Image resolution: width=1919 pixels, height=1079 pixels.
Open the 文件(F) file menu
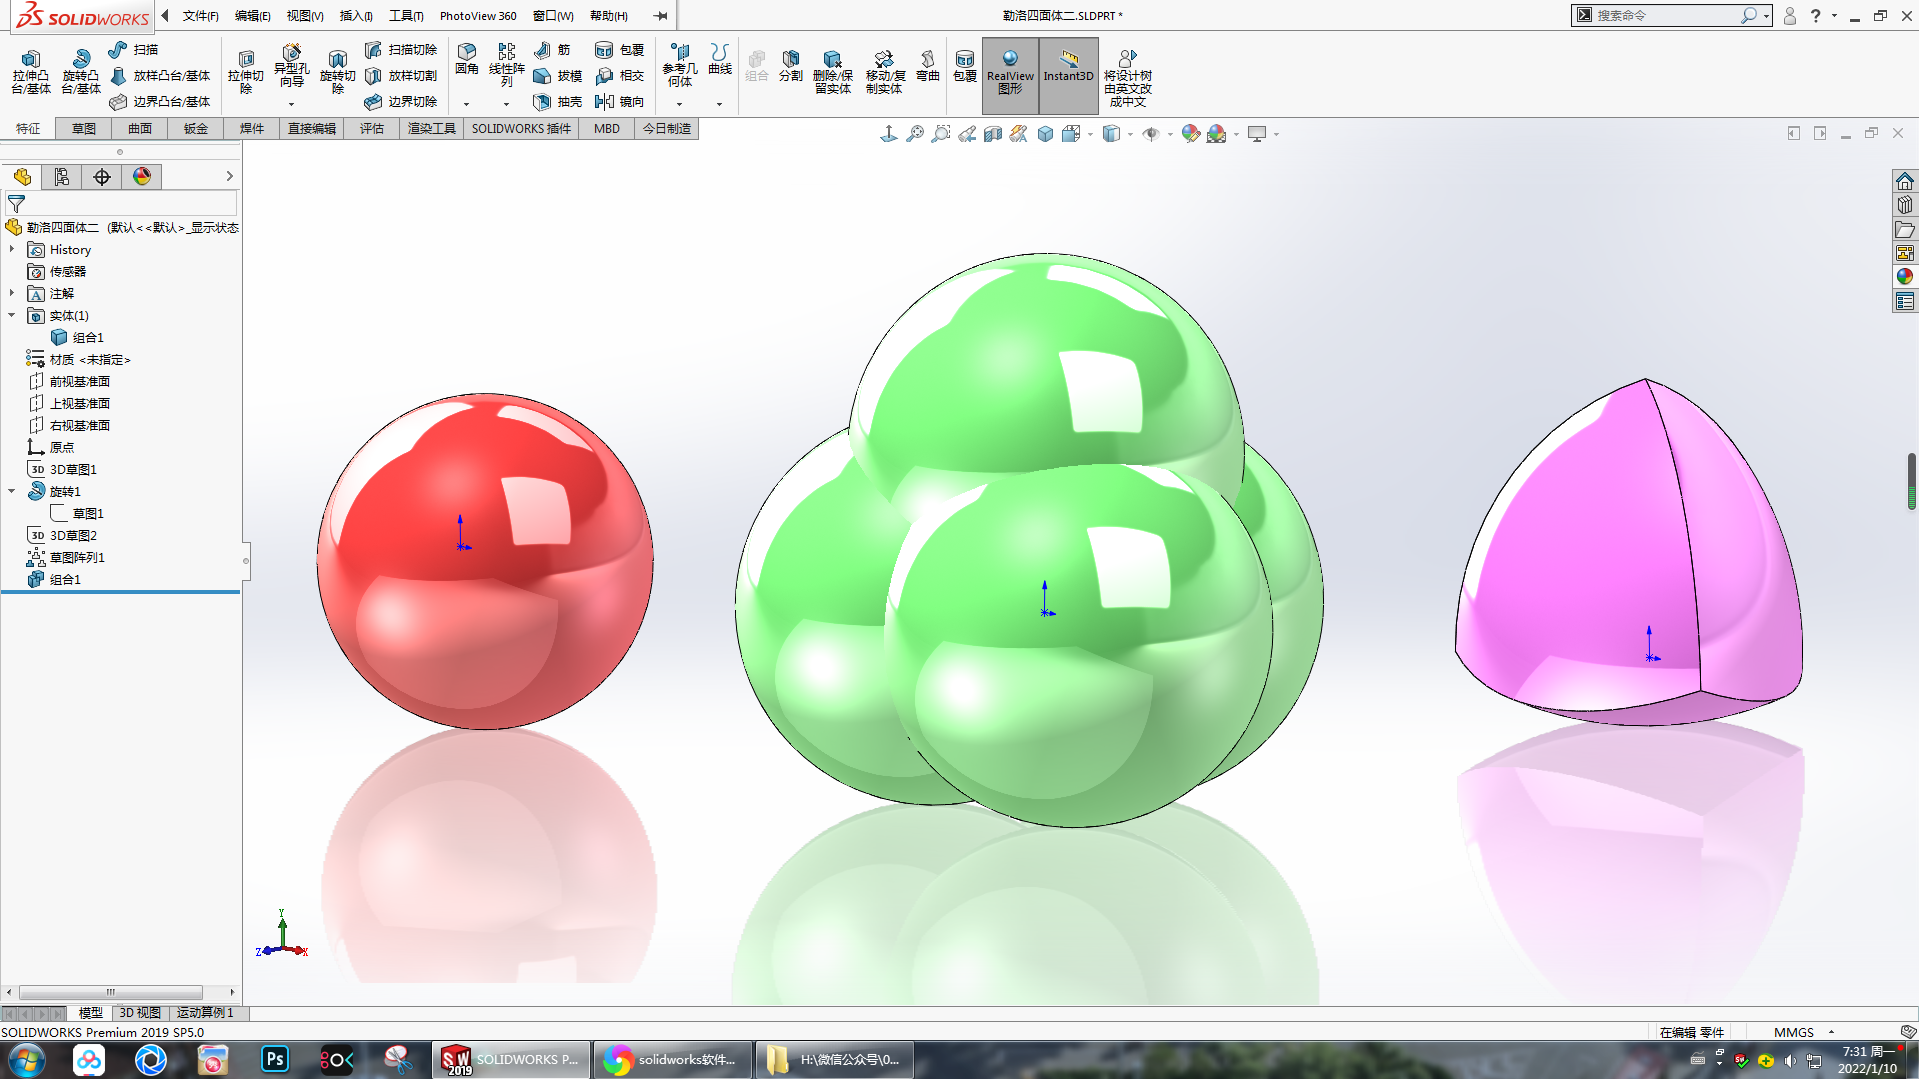click(200, 15)
